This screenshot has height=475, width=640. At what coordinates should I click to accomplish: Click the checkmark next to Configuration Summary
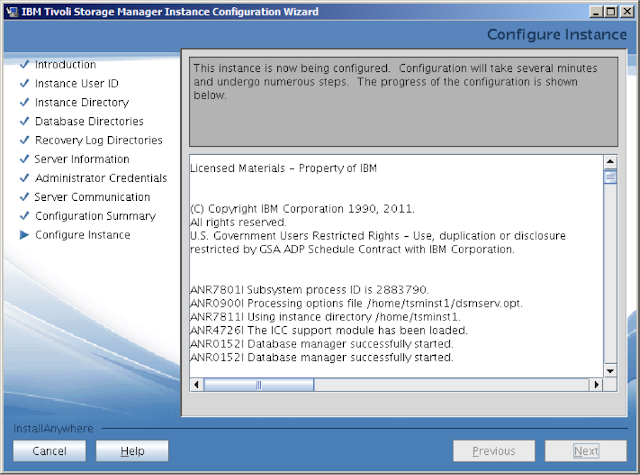(24, 215)
